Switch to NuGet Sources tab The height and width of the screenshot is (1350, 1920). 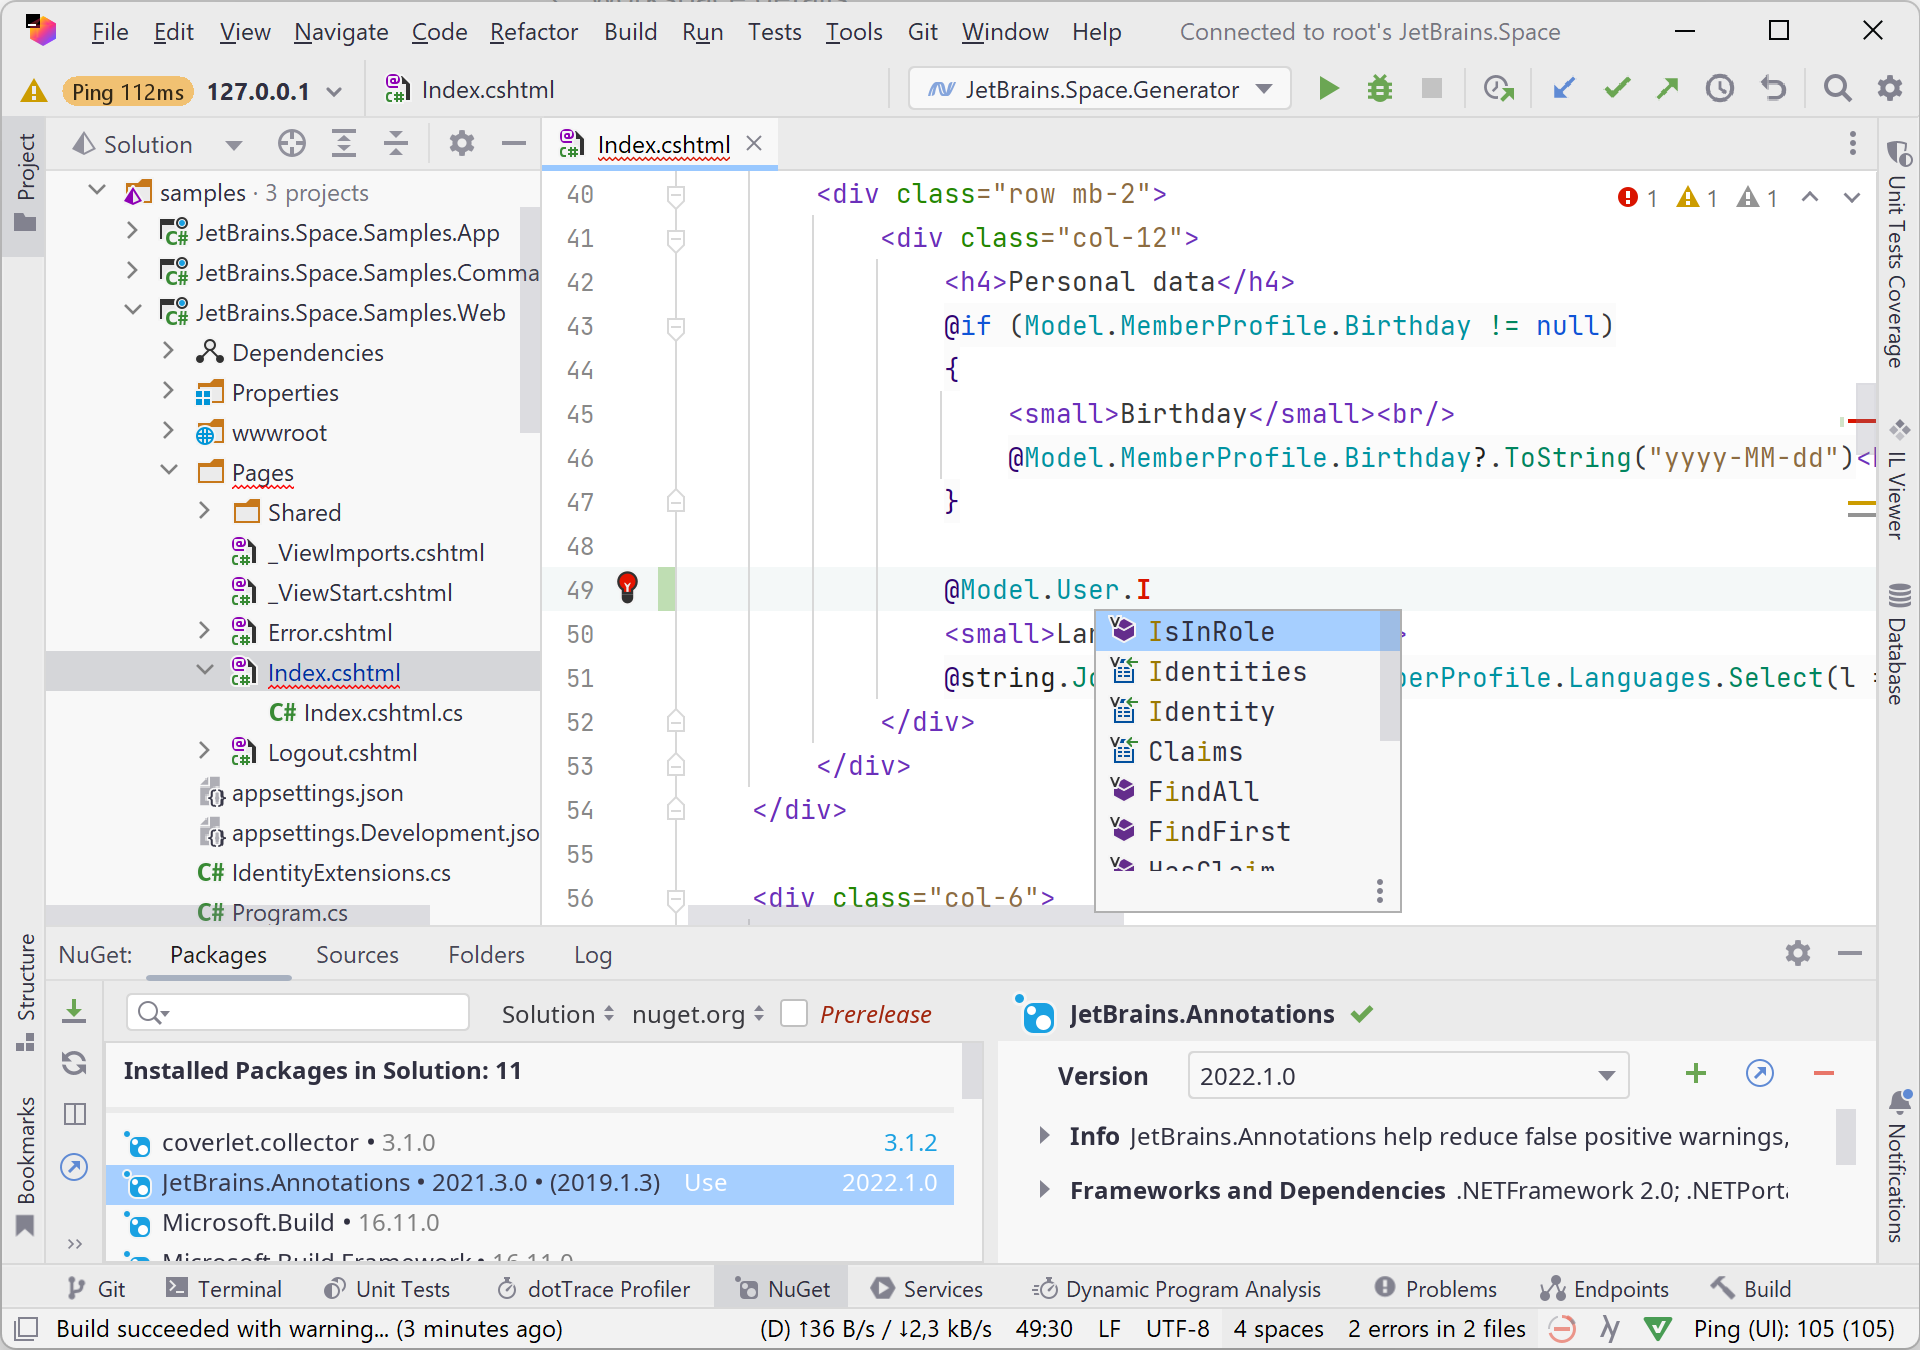coord(357,955)
